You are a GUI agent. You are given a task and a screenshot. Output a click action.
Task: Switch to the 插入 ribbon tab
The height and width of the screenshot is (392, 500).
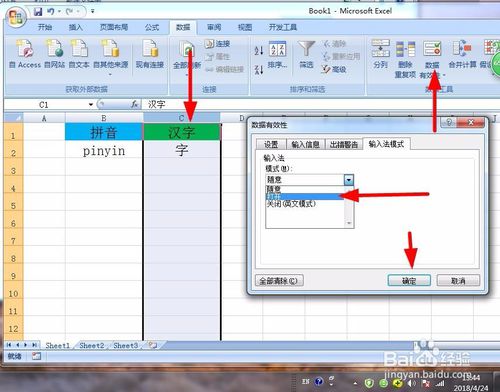point(76,27)
